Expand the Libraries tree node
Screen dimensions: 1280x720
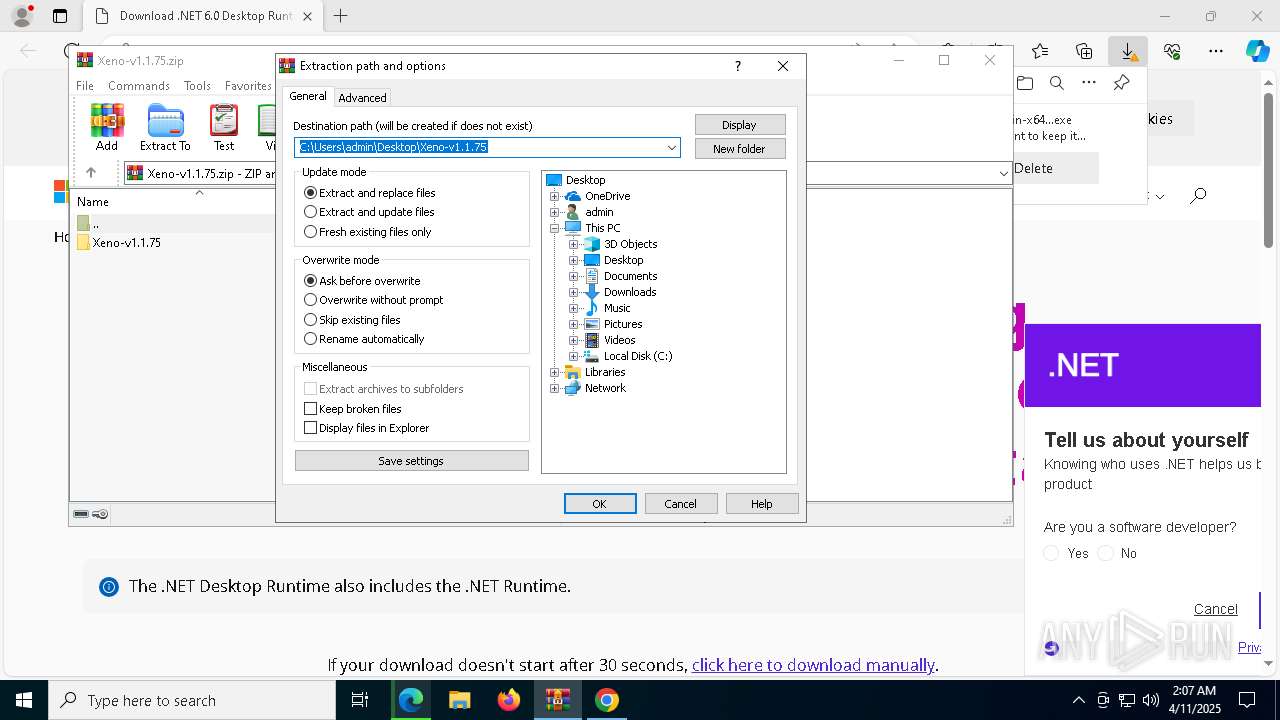[555, 372]
